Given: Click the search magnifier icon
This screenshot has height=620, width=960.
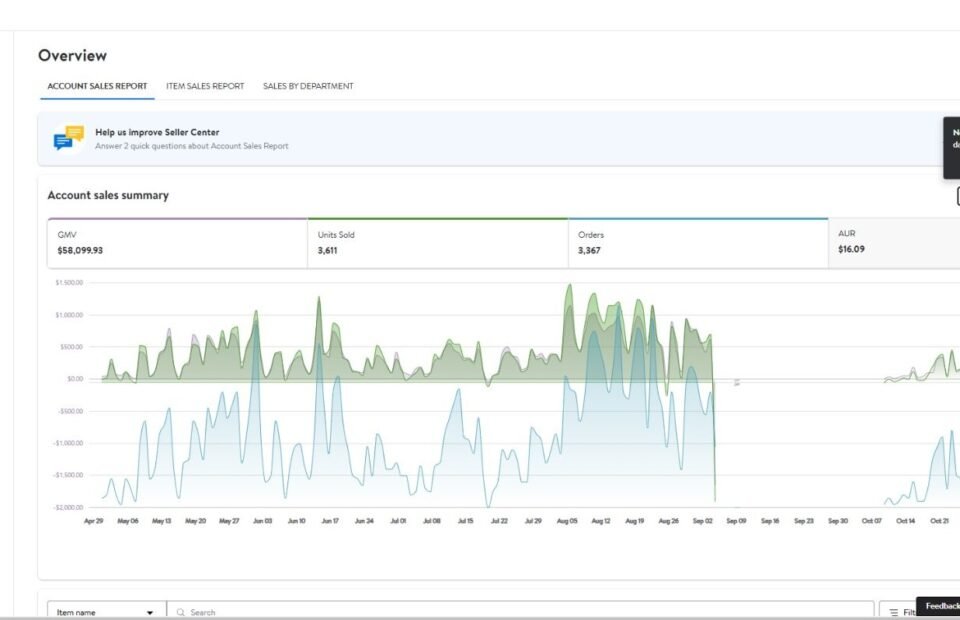Looking at the screenshot, I should point(181,612).
